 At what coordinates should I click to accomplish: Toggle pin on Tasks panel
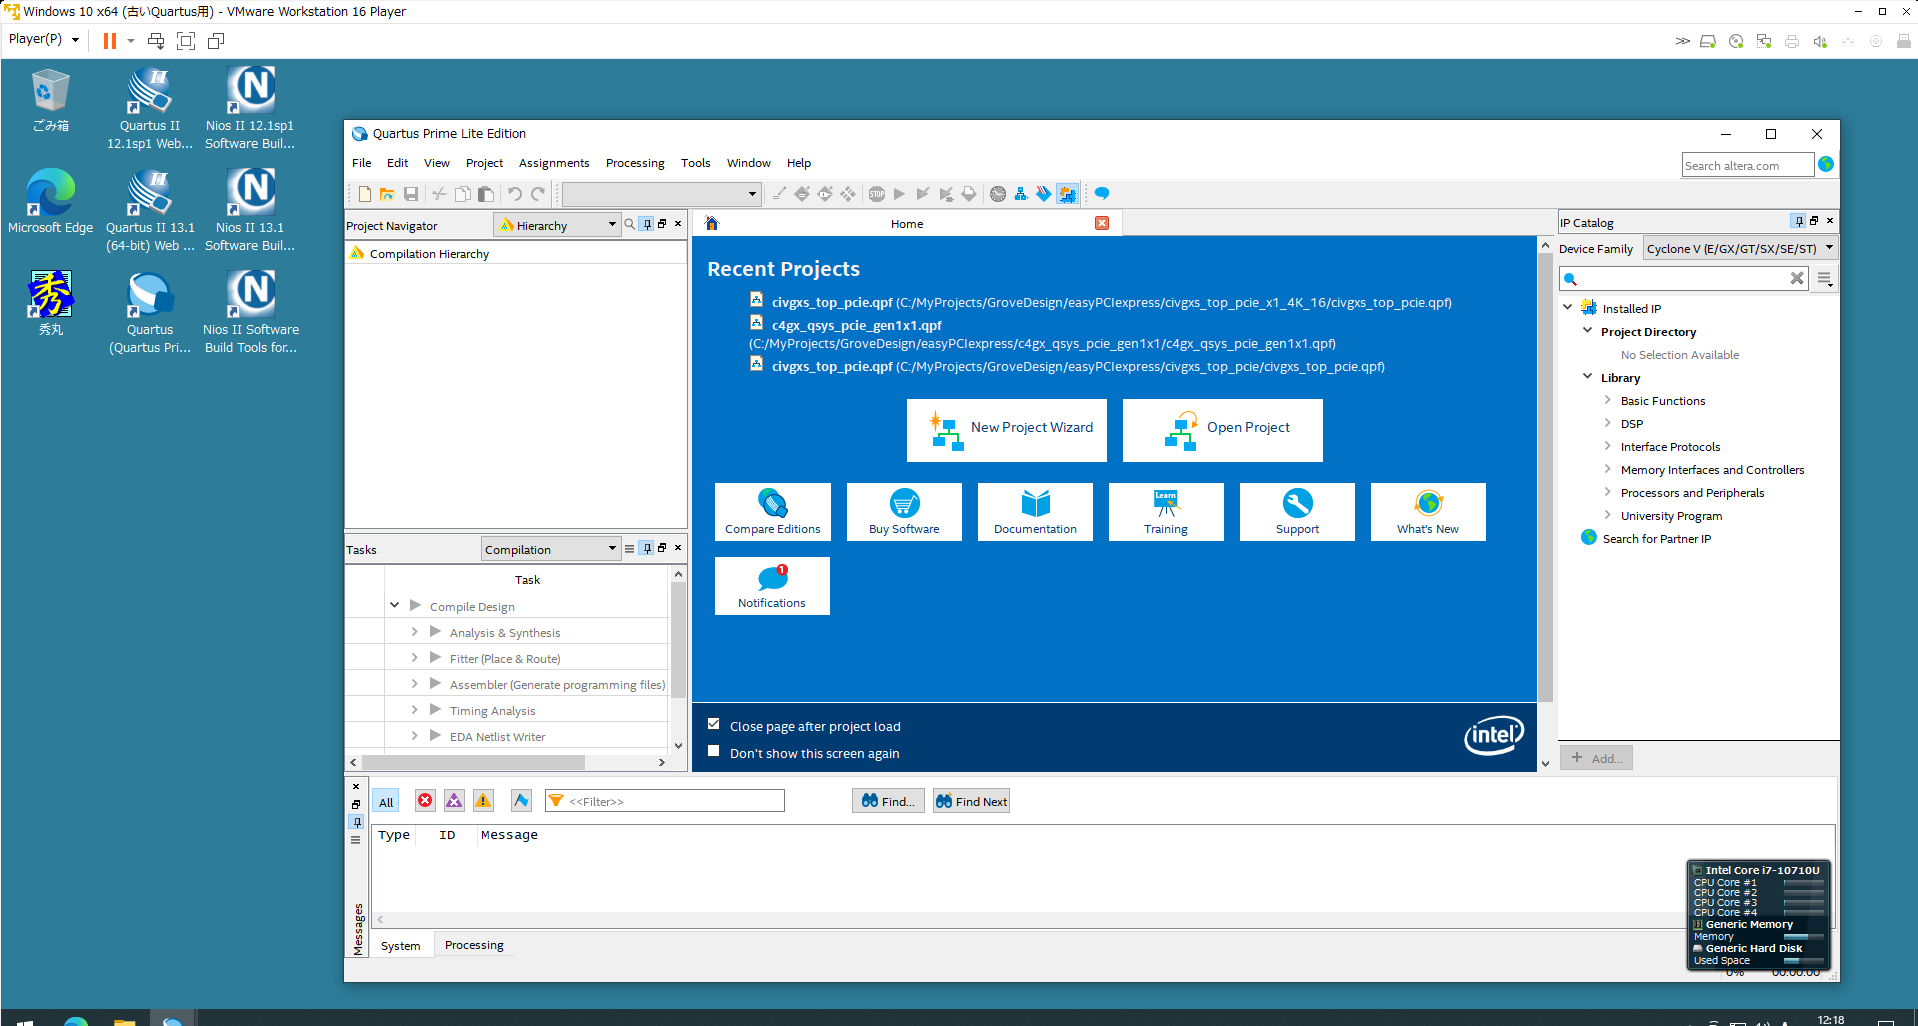click(x=647, y=548)
